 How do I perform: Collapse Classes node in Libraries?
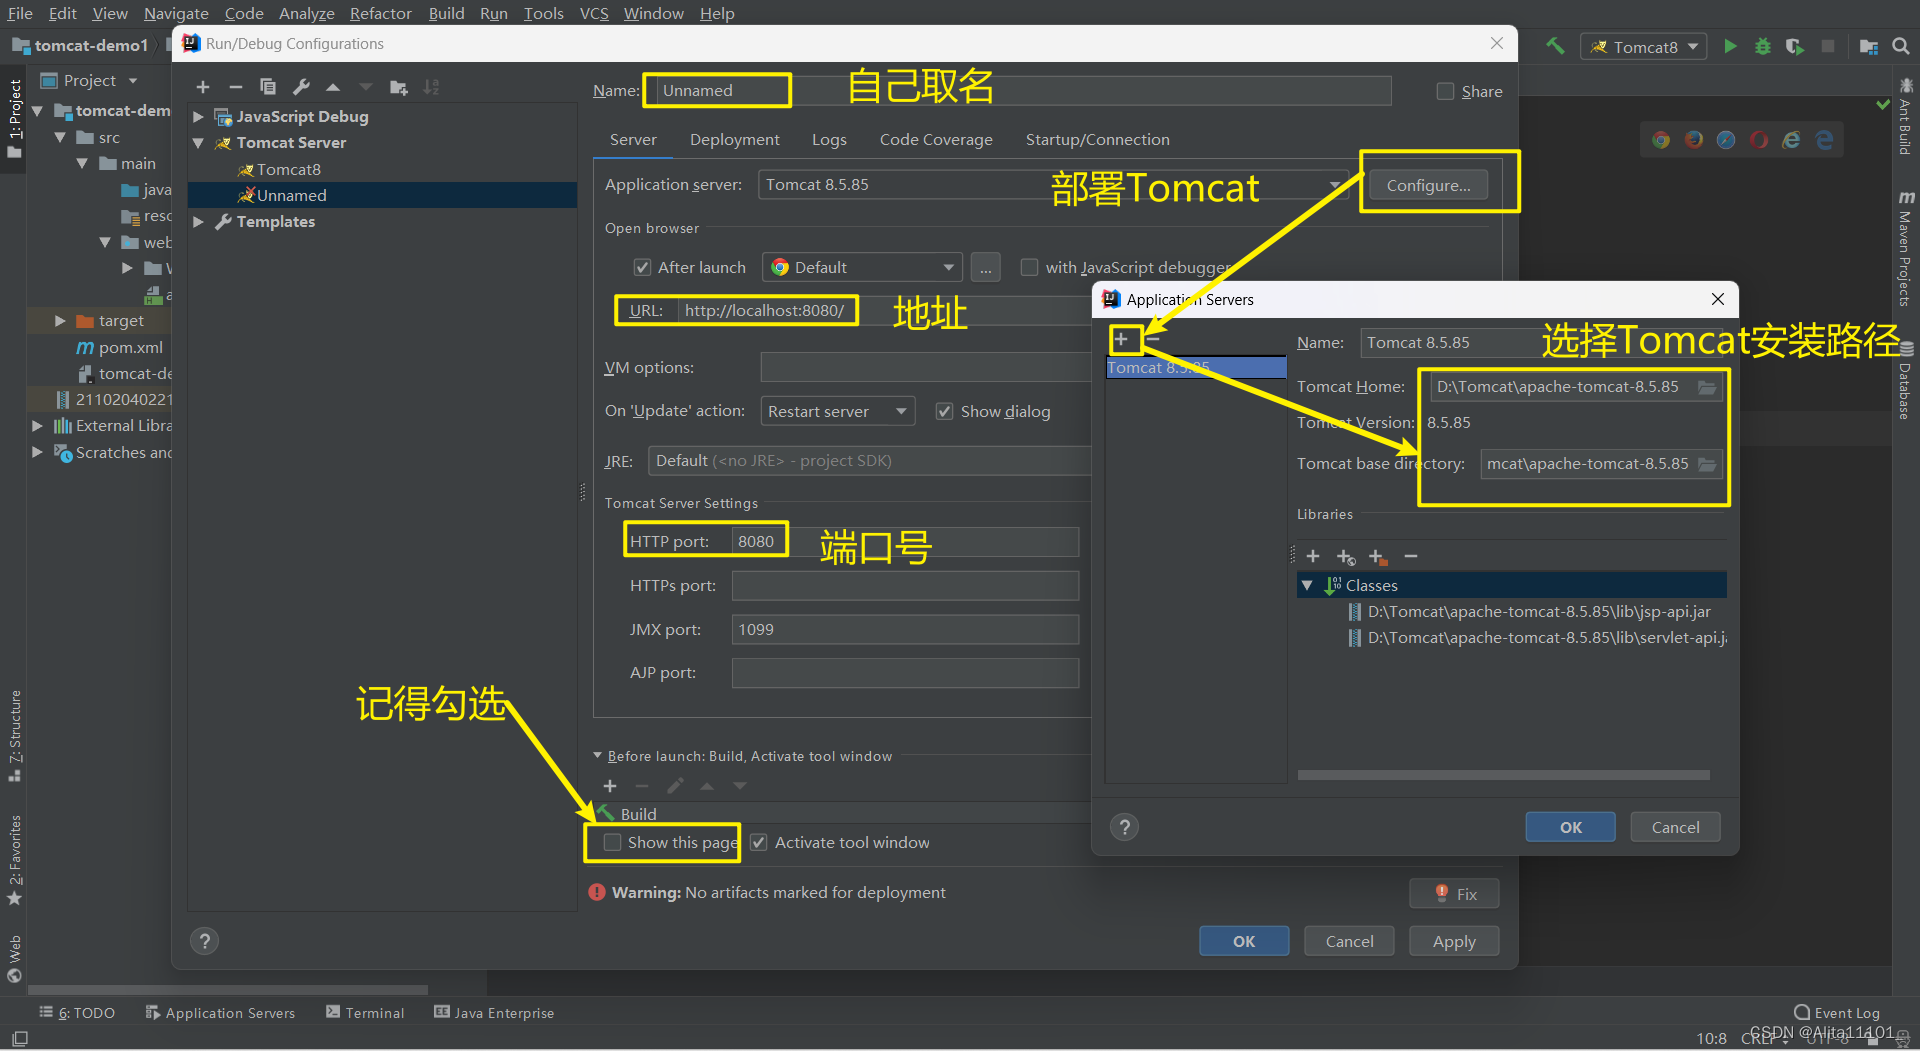1307,585
